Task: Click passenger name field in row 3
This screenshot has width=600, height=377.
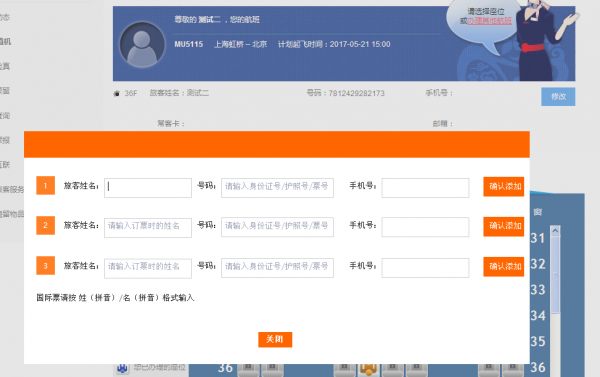Action: 148,268
